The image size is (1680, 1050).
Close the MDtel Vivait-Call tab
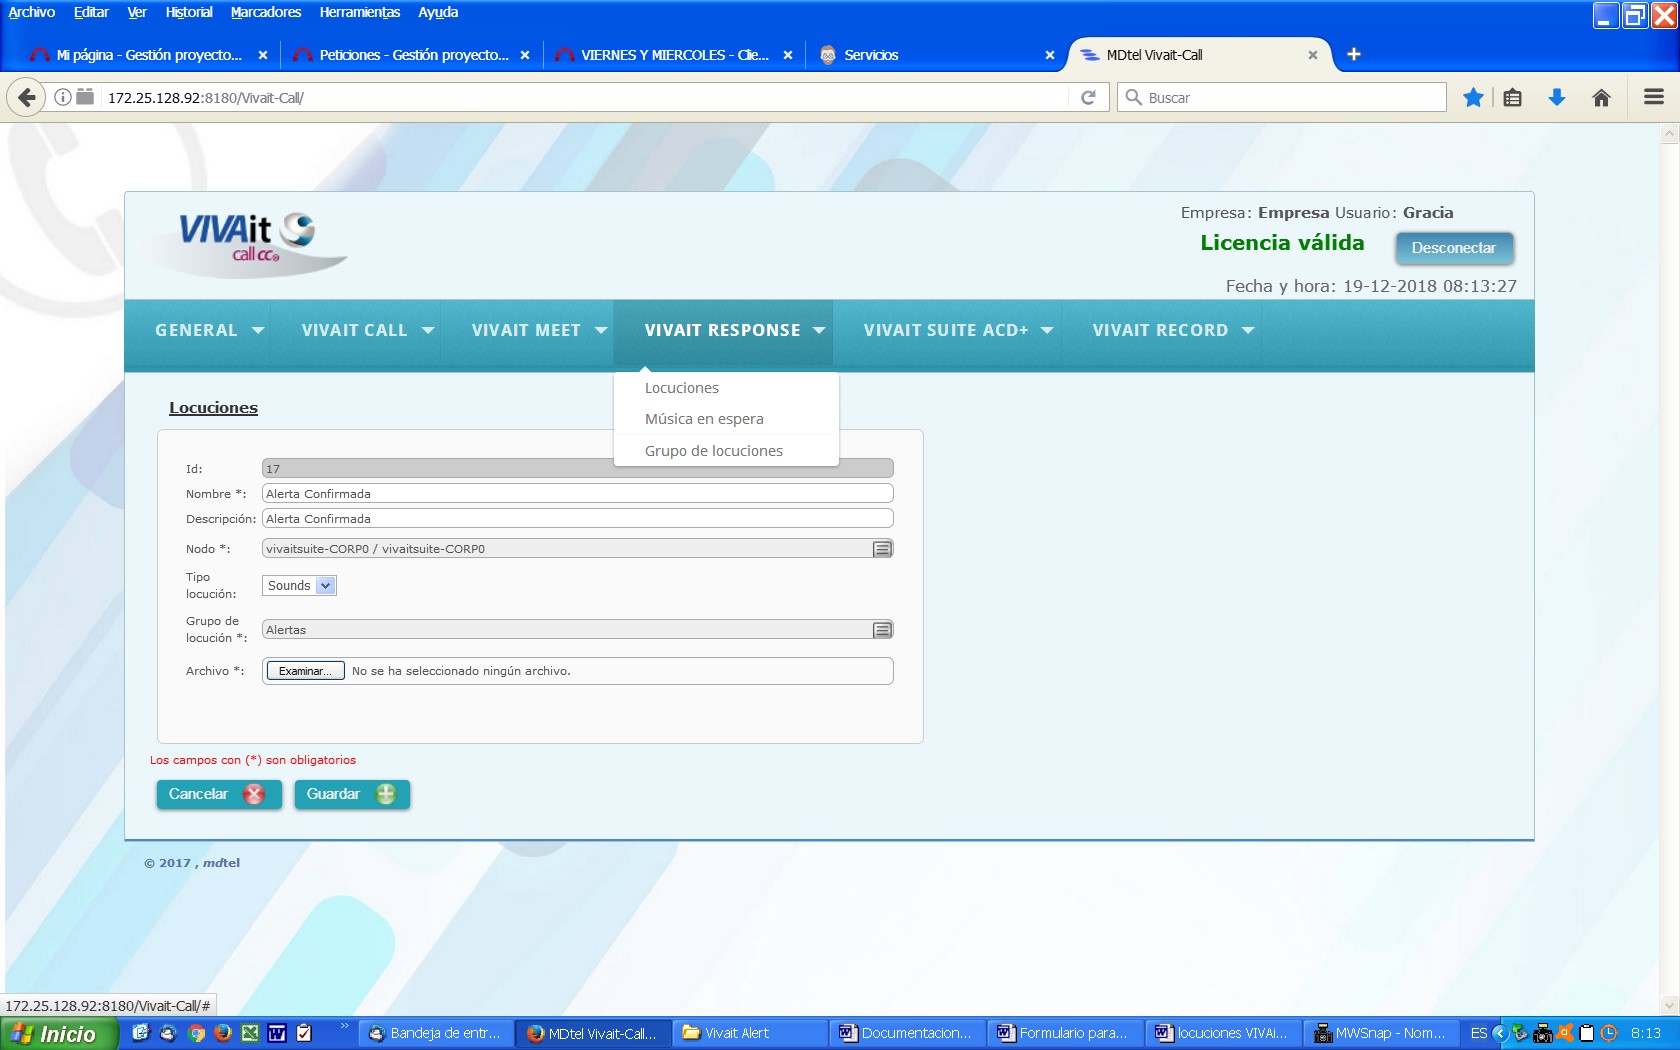(1313, 55)
